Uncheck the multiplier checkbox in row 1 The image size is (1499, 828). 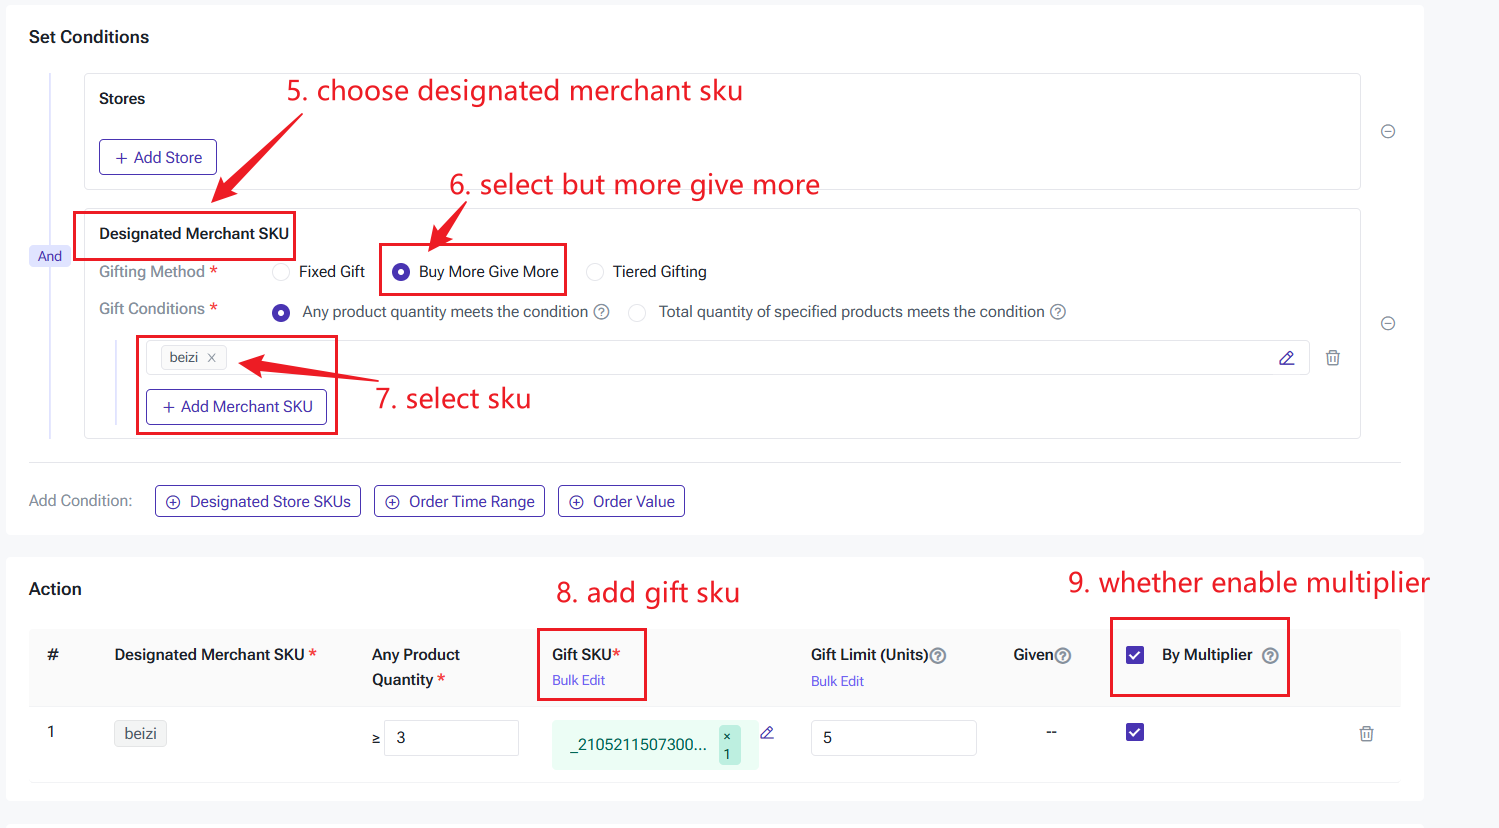click(x=1135, y=732)
